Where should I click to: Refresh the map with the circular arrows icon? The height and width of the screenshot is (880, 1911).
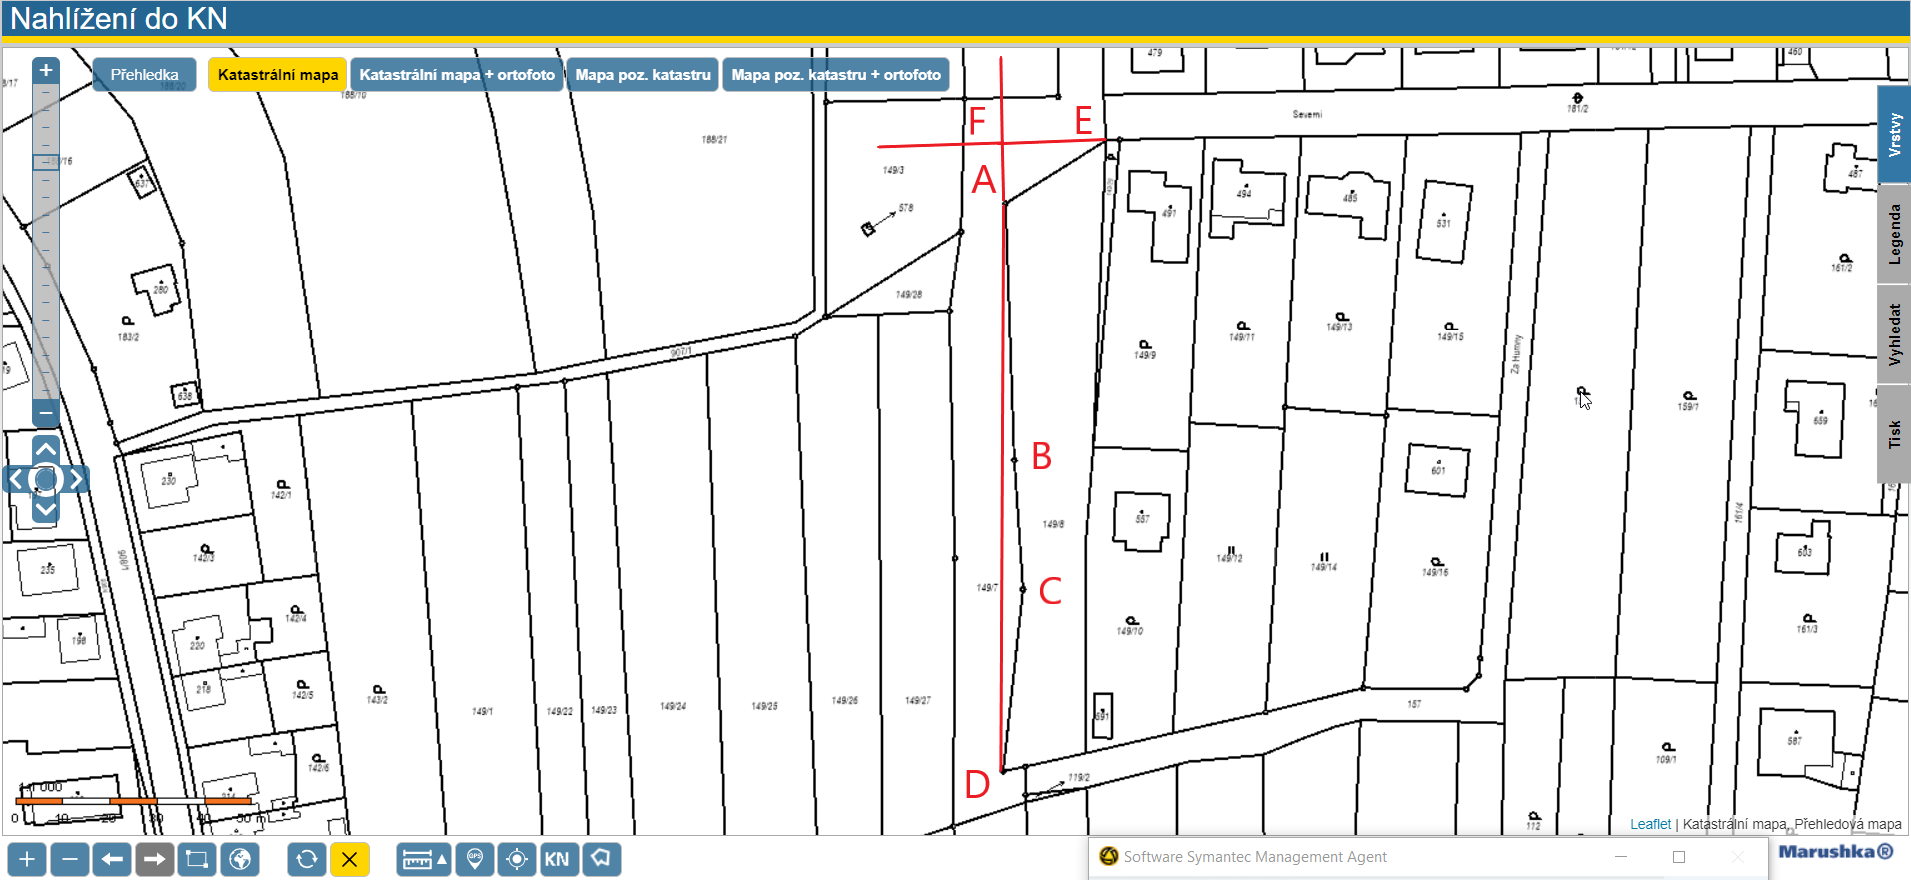(x=307, y=859)
